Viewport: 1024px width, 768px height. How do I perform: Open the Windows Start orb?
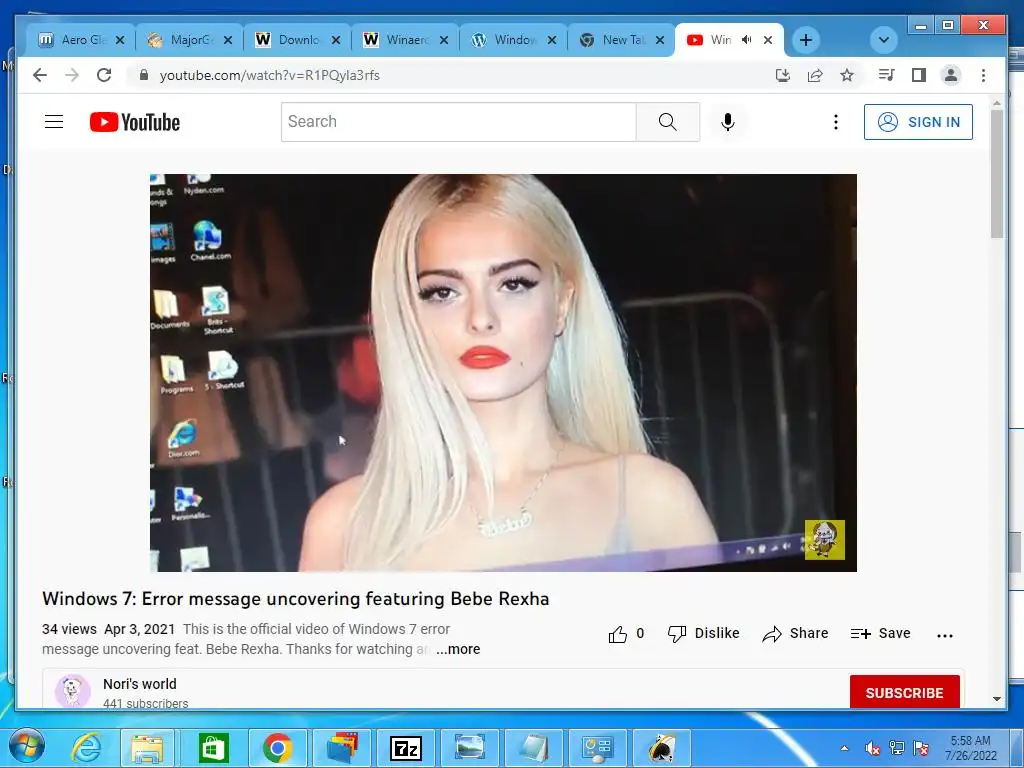[27, 746]
